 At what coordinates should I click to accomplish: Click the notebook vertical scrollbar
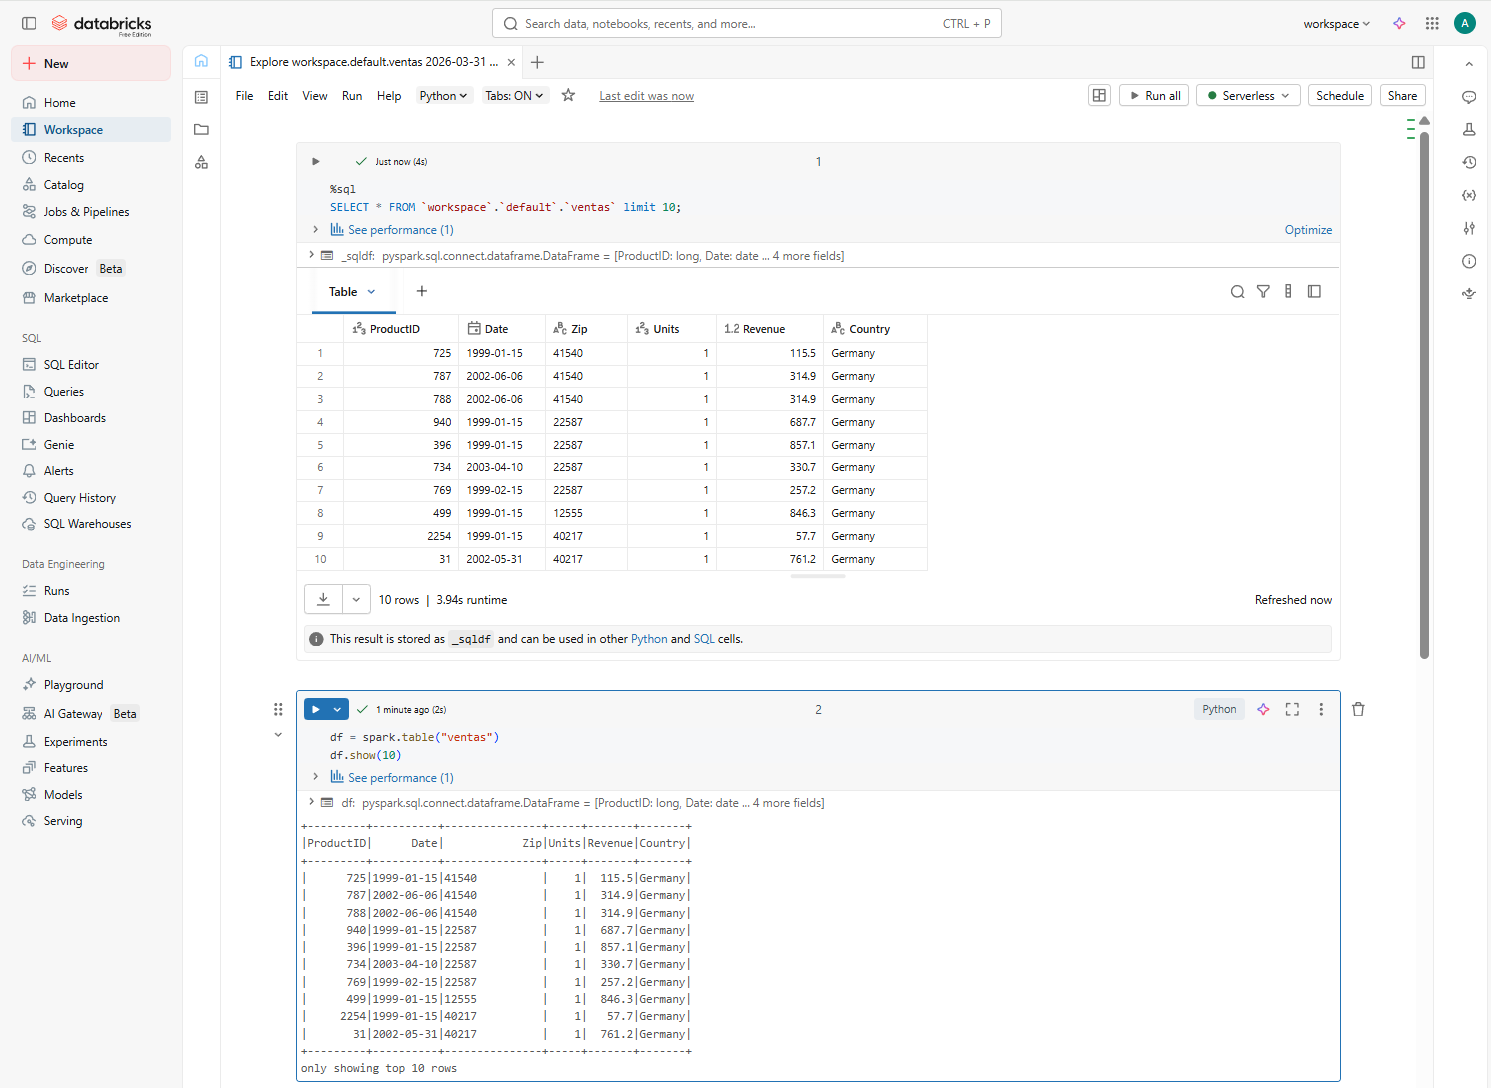pyautogui.click(x=1424, y=395)
